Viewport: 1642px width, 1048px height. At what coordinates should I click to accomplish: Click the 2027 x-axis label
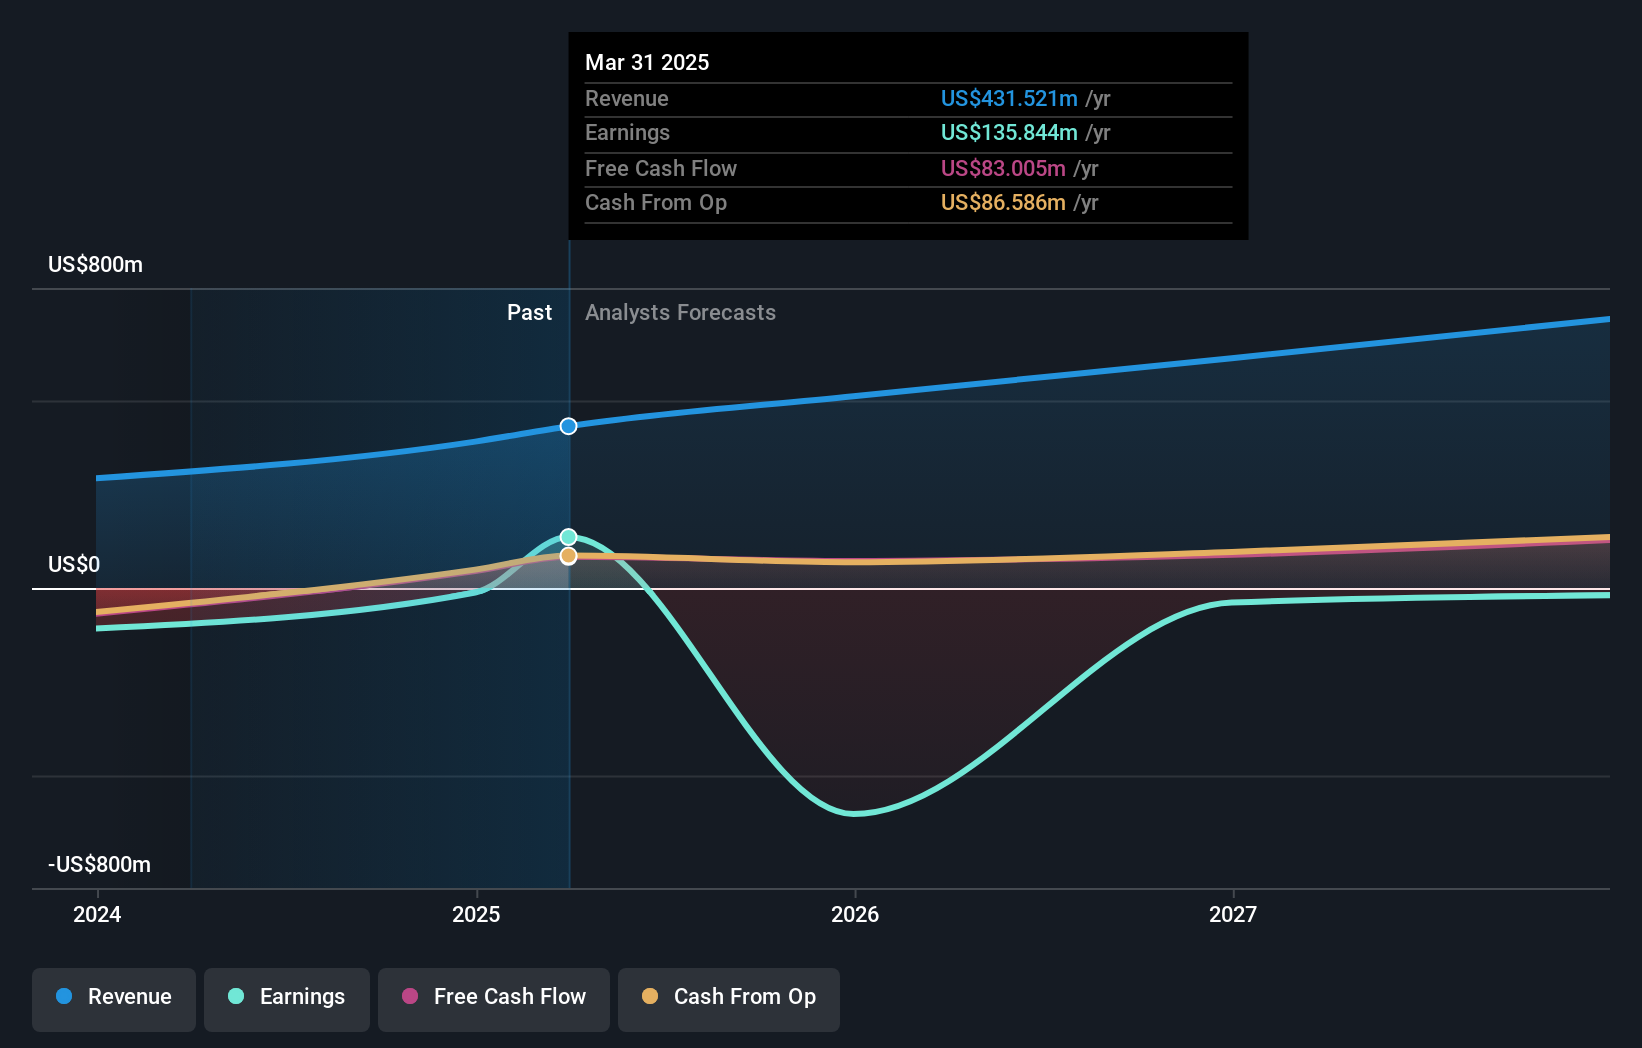click(x=1233, y=914)
